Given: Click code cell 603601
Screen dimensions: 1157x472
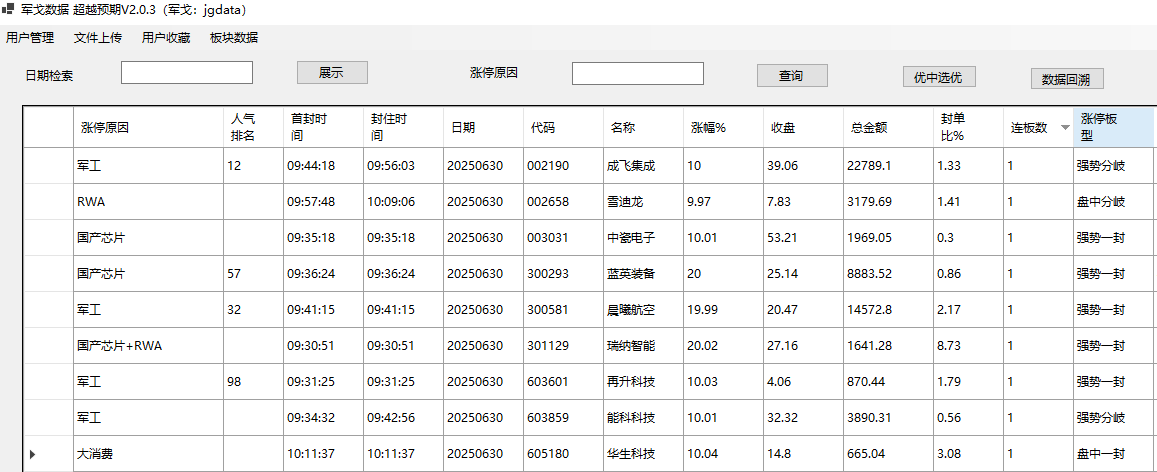Looking at the screenshot, I should coord(563,382).
